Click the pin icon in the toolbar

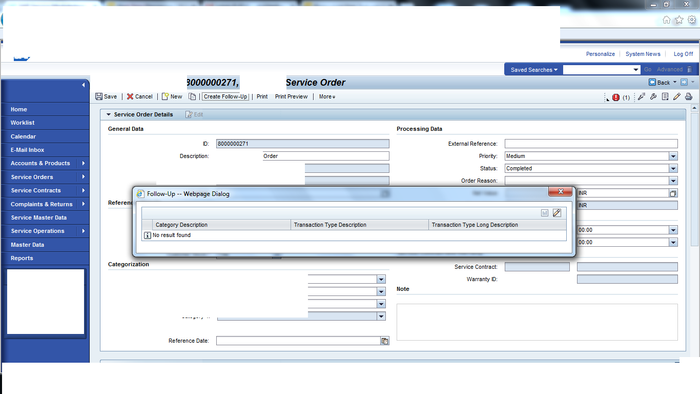(642, 96)
